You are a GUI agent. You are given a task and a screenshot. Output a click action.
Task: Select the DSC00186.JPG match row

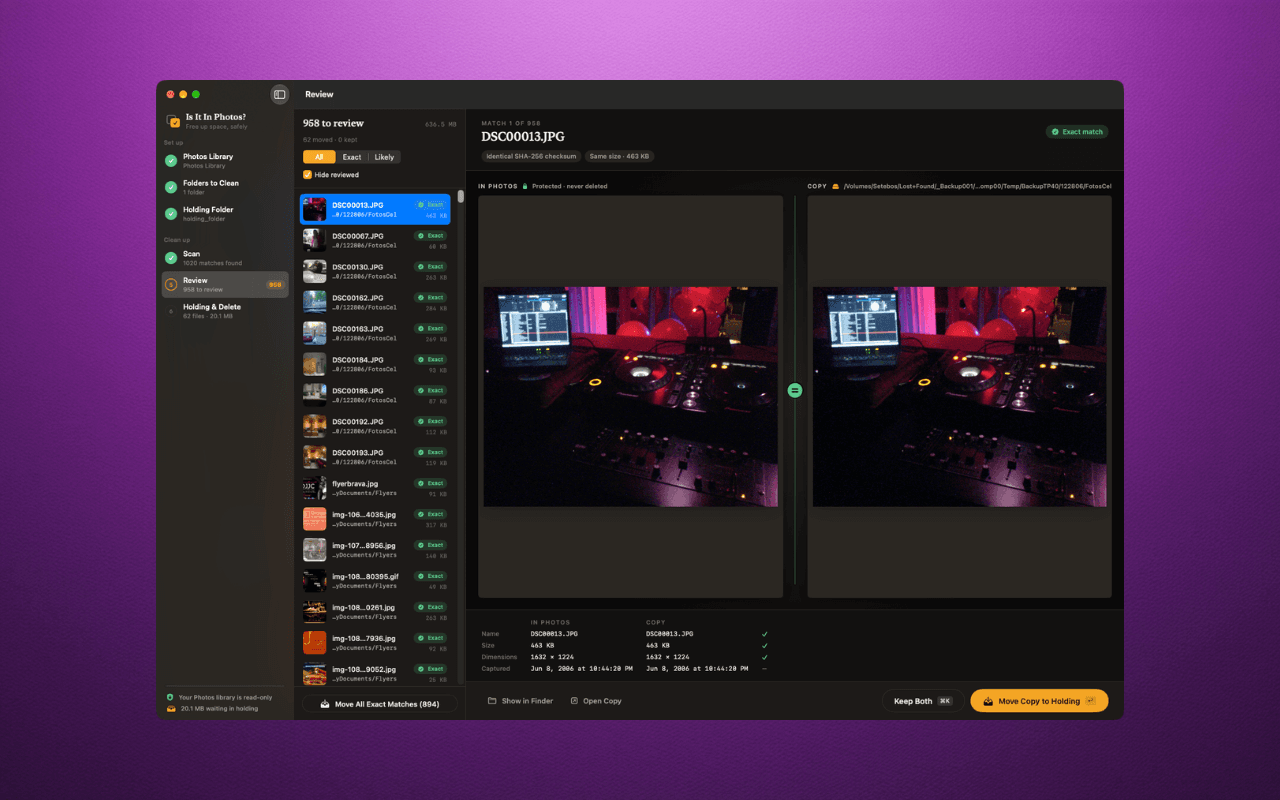coord(375,395)
